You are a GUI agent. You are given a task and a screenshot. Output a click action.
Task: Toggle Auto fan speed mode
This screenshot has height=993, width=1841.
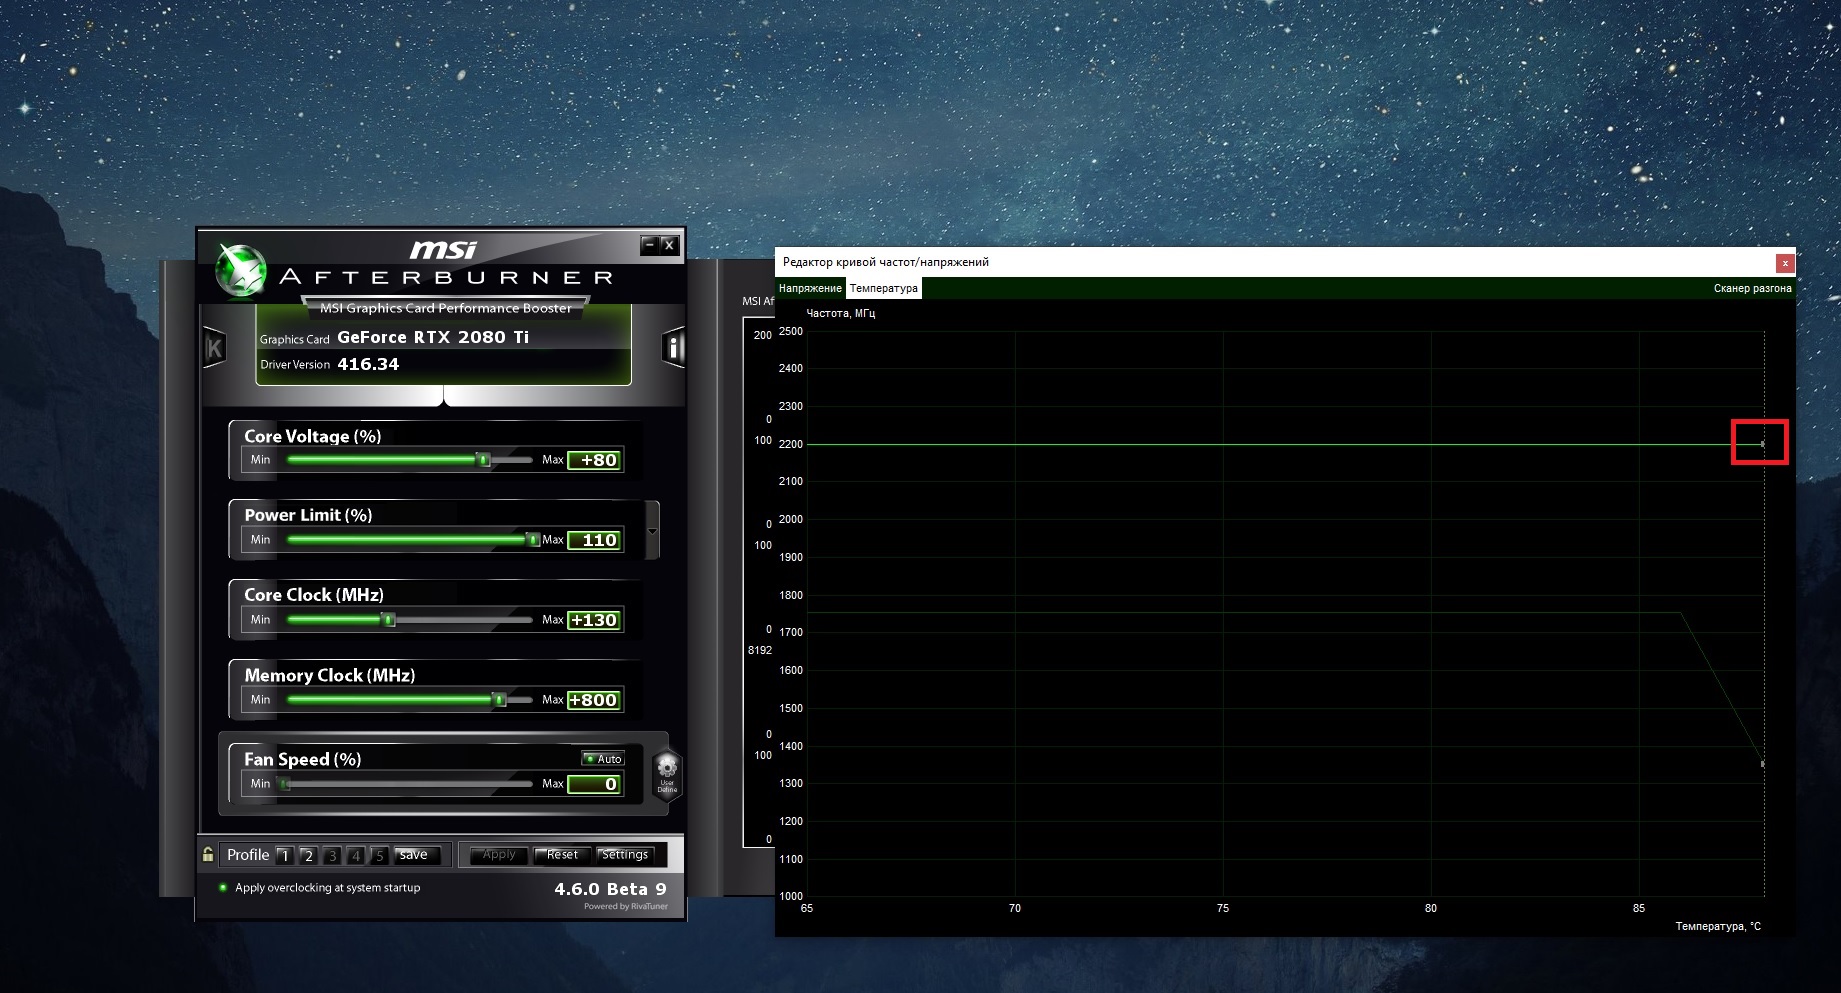(x=603, y=758)
